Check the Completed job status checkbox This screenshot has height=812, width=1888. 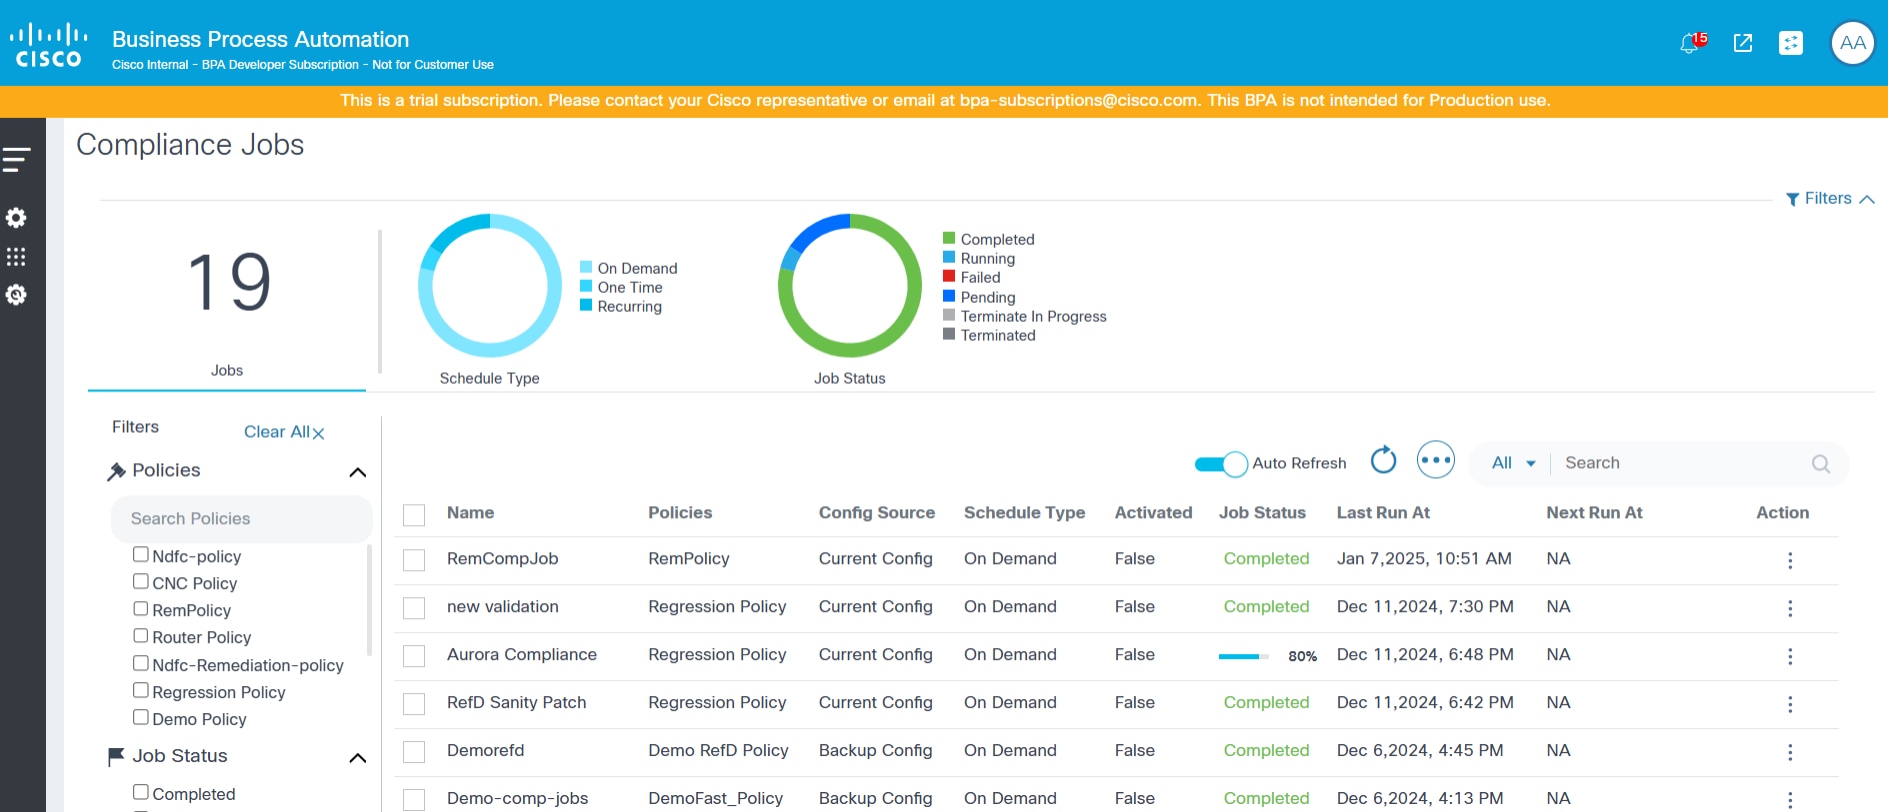pyautogui.click(x=141, y=792)
